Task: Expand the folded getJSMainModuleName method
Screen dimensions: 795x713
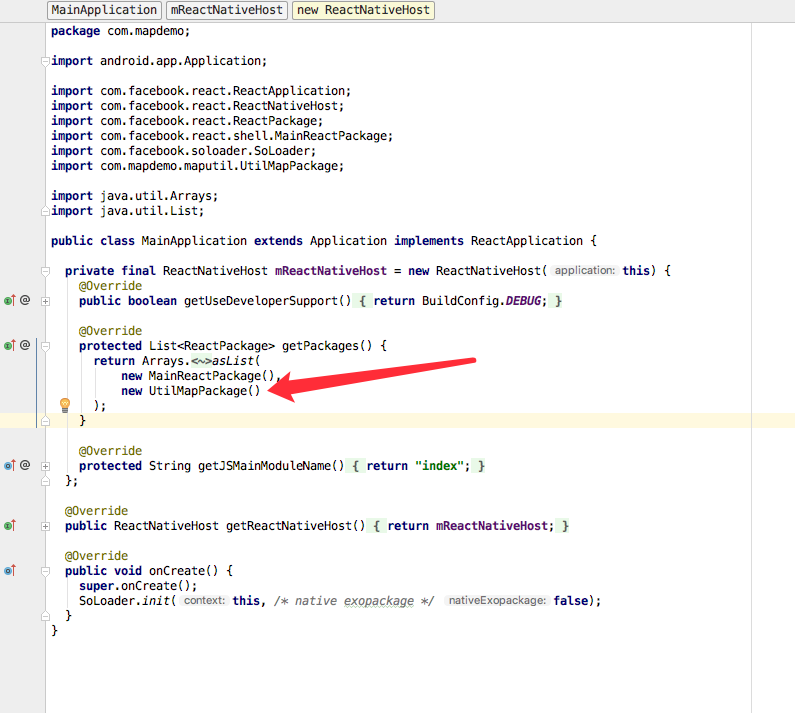Action: tap(45, 466)
